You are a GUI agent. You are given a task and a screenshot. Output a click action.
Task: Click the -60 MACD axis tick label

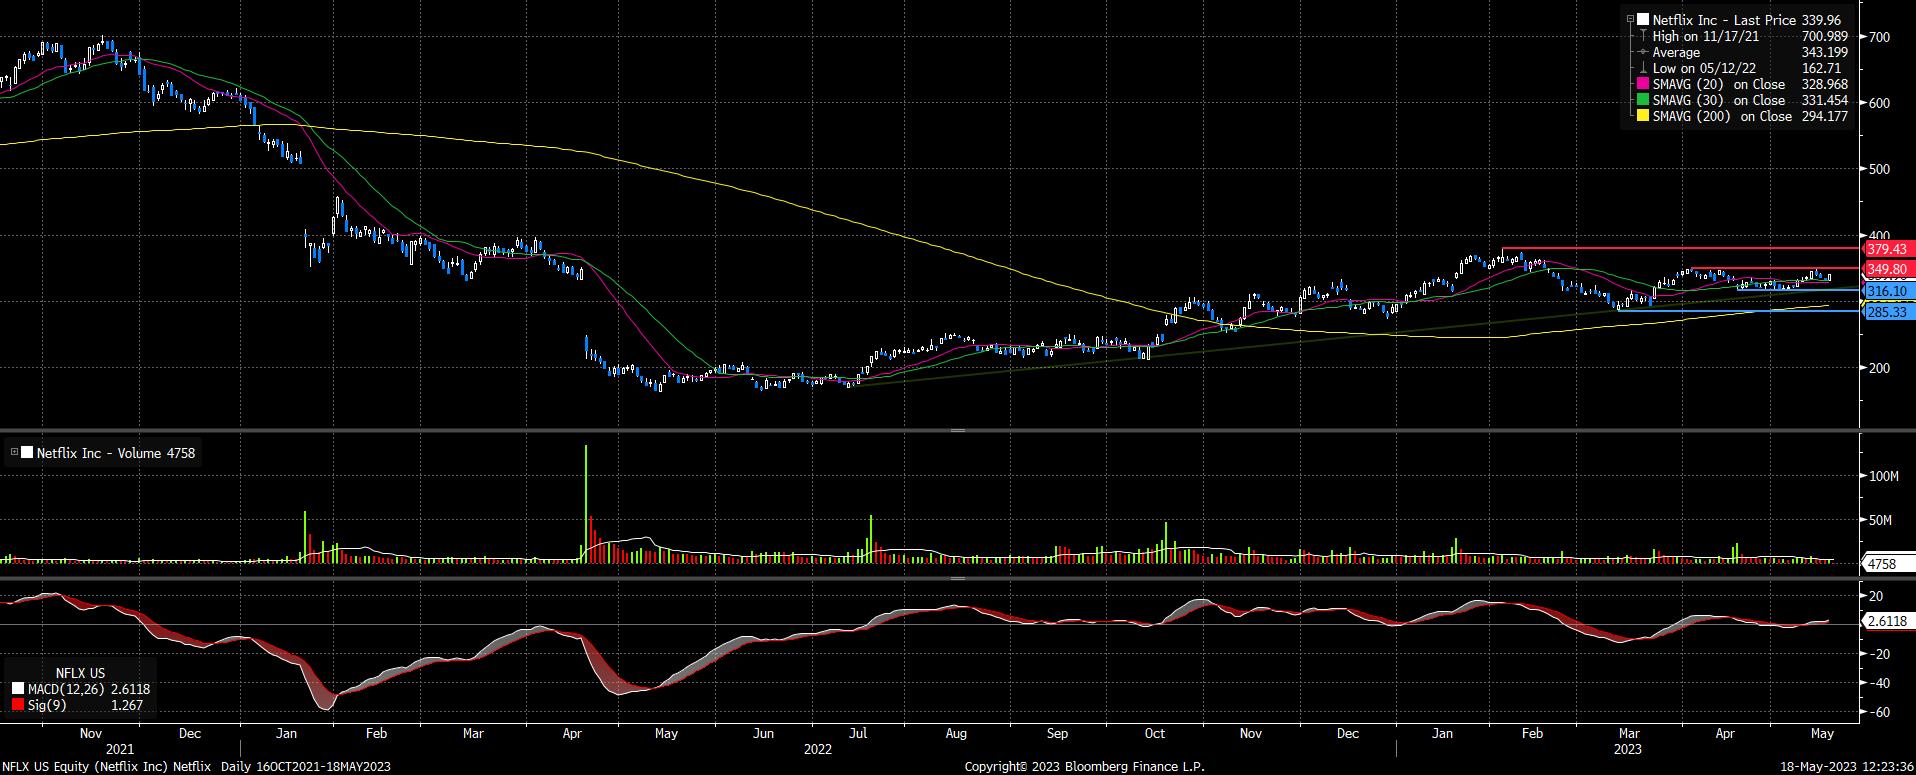coord(1878,712)
